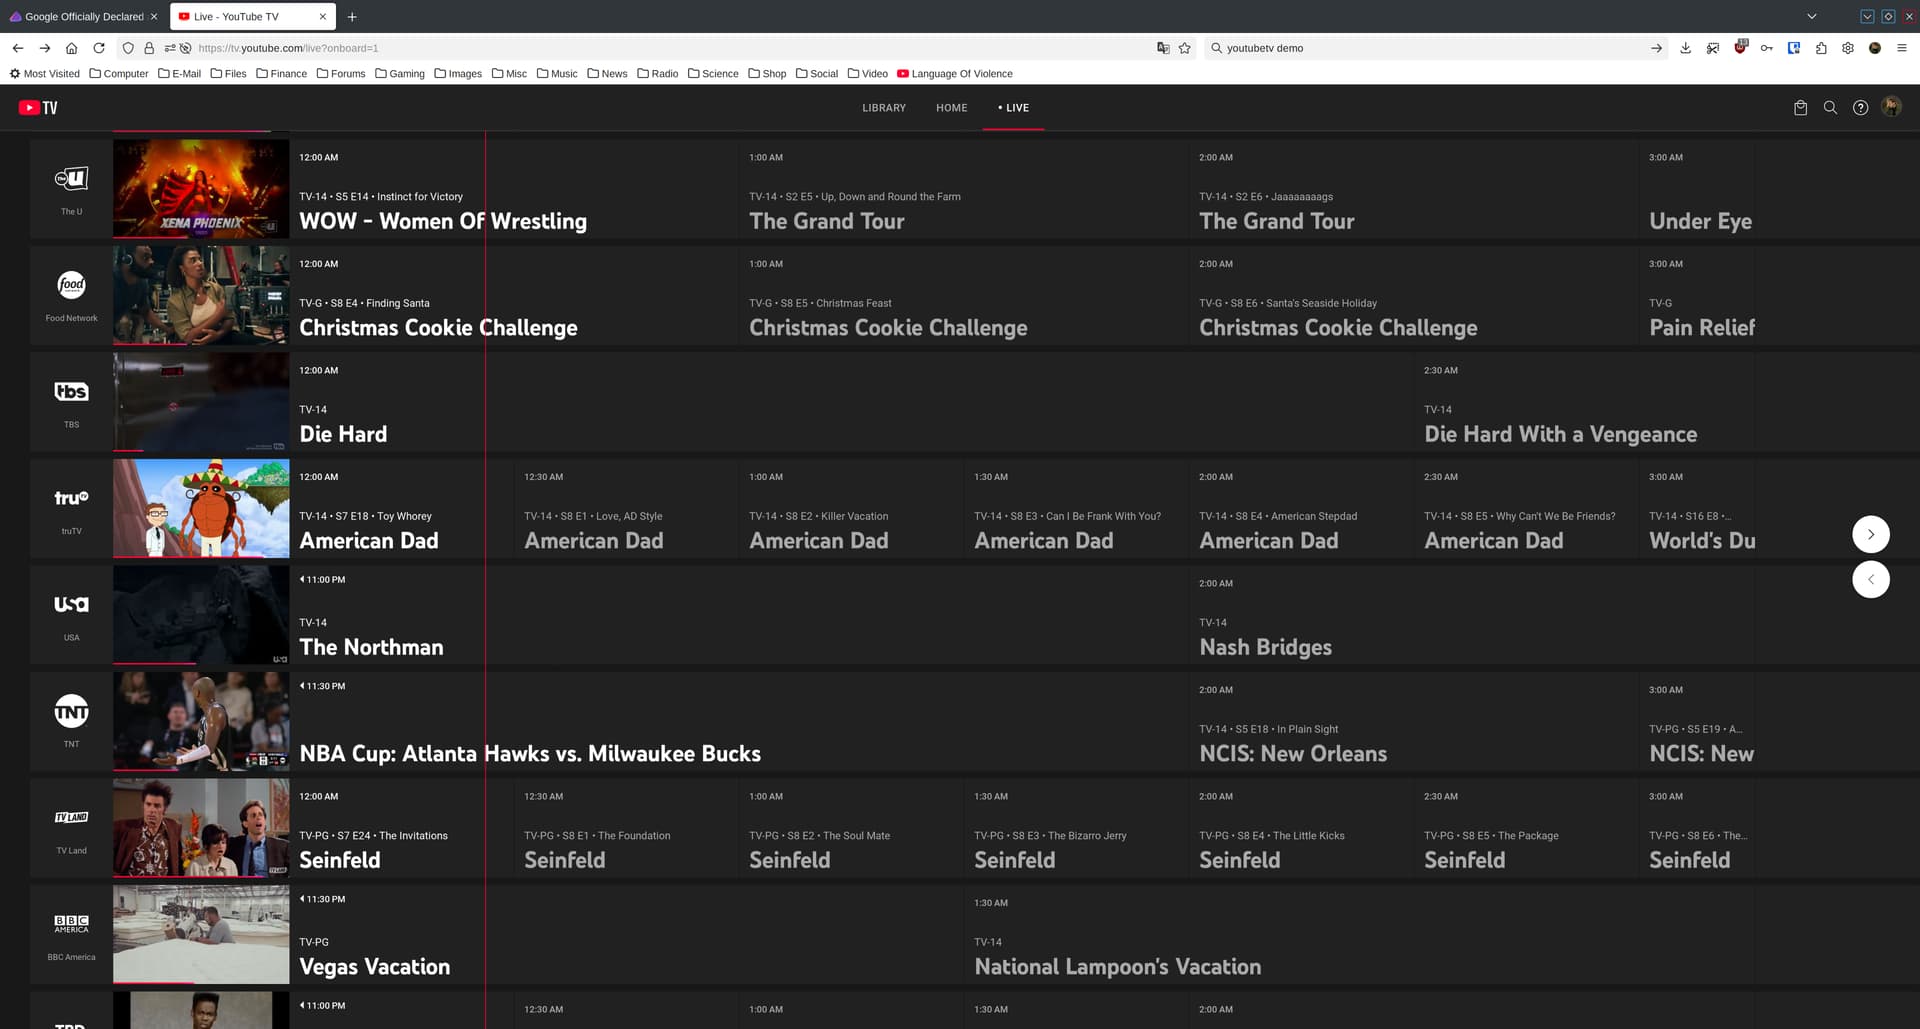1920x1029 pixels.
Task: Open National Lampoon's Vacation listing
Action: [x=1359, y=934]
